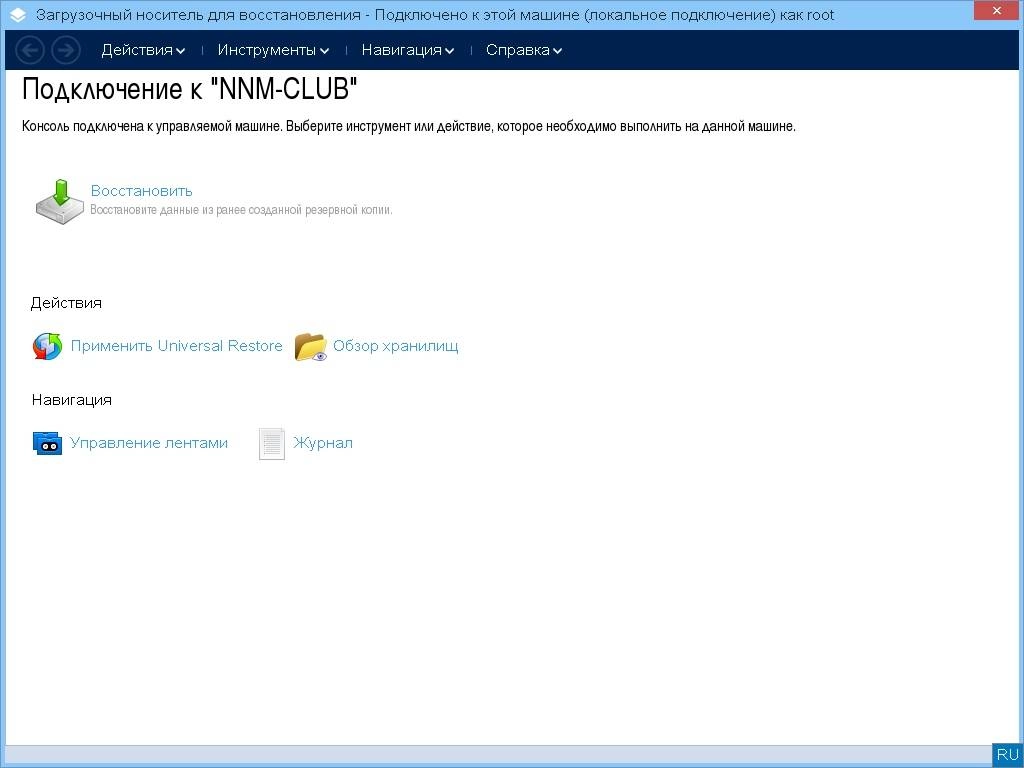Click the back navigation arrow icon
1024x768 pixels.
[x=29, y=50]
